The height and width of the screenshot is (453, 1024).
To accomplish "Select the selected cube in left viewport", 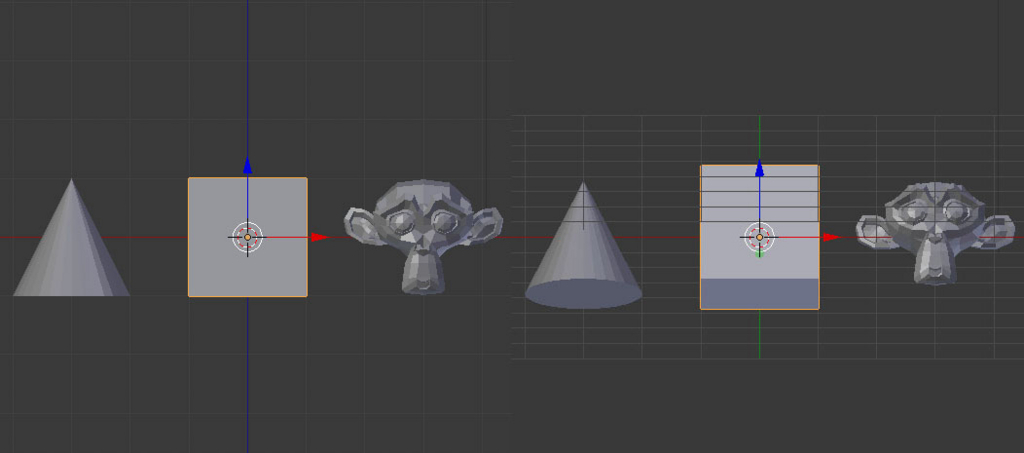I will 248,237.
